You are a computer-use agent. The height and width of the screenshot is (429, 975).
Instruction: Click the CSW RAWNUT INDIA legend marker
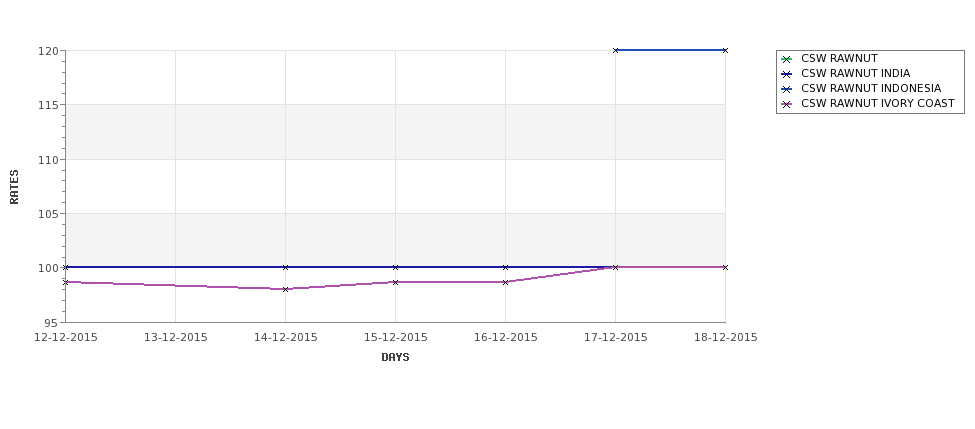(787, 74)
